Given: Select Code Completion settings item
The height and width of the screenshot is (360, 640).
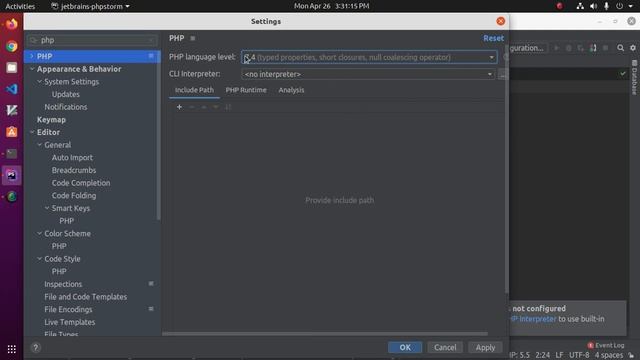Looking at the screenshot, I should click(x=81, y=183).
